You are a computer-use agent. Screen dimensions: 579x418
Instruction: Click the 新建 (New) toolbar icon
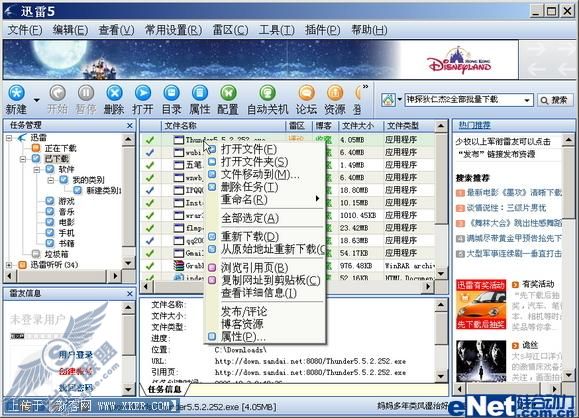pos(17,93)
